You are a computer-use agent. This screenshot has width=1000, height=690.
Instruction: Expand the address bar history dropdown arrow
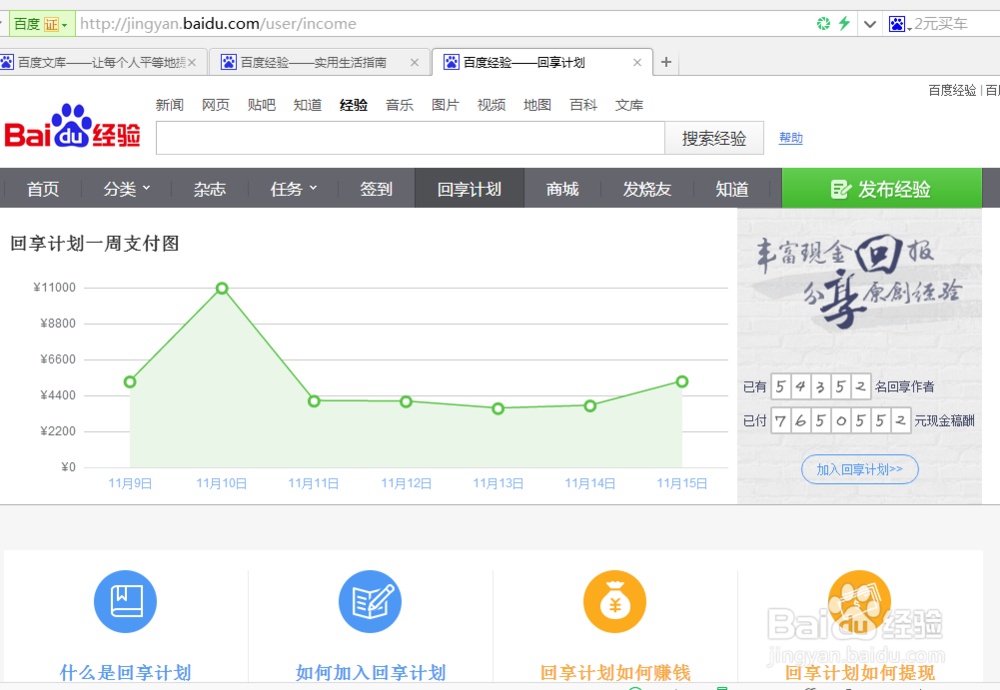pyautogui.click(x=870, y=24)
